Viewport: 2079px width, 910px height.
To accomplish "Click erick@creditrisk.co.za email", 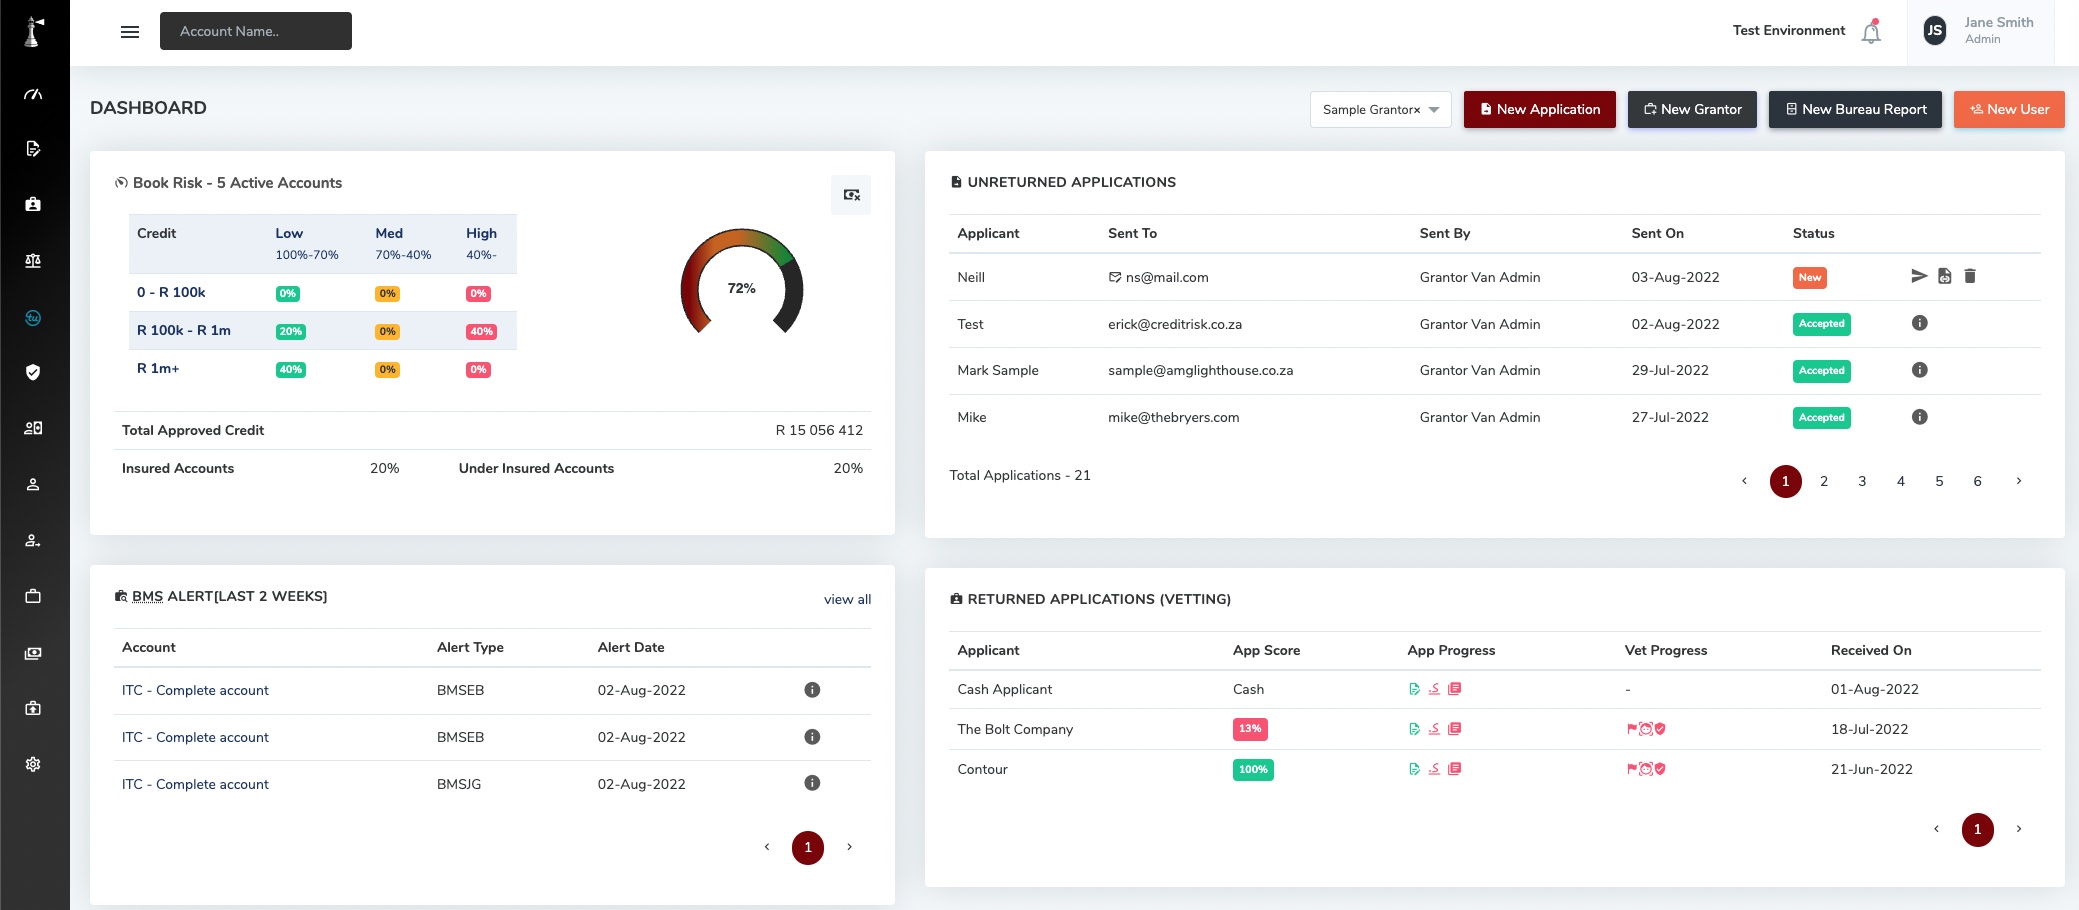I will (1175, 324).
